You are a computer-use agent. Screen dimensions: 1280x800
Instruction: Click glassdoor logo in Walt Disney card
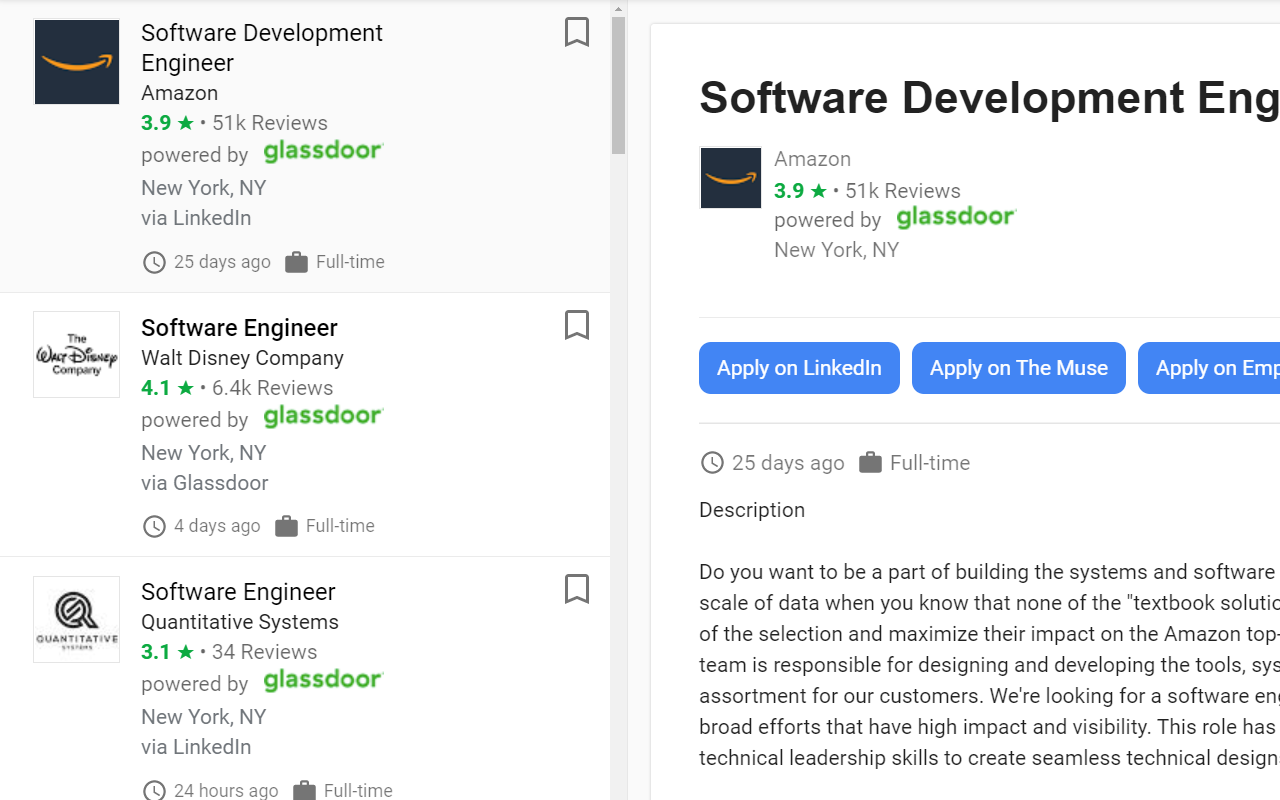point(323,416)
